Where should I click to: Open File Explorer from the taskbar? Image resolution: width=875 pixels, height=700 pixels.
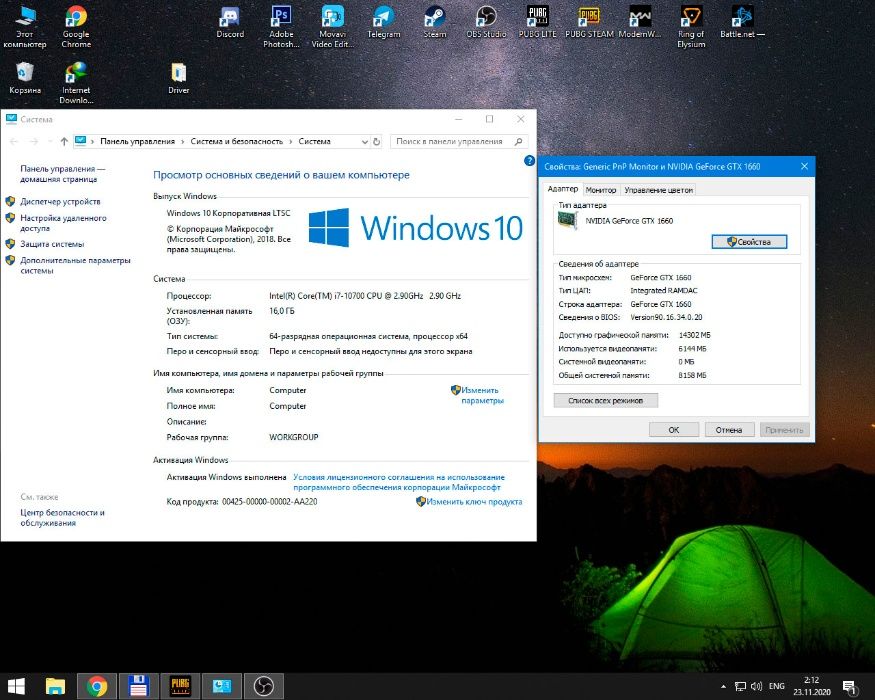click(55, 686)
